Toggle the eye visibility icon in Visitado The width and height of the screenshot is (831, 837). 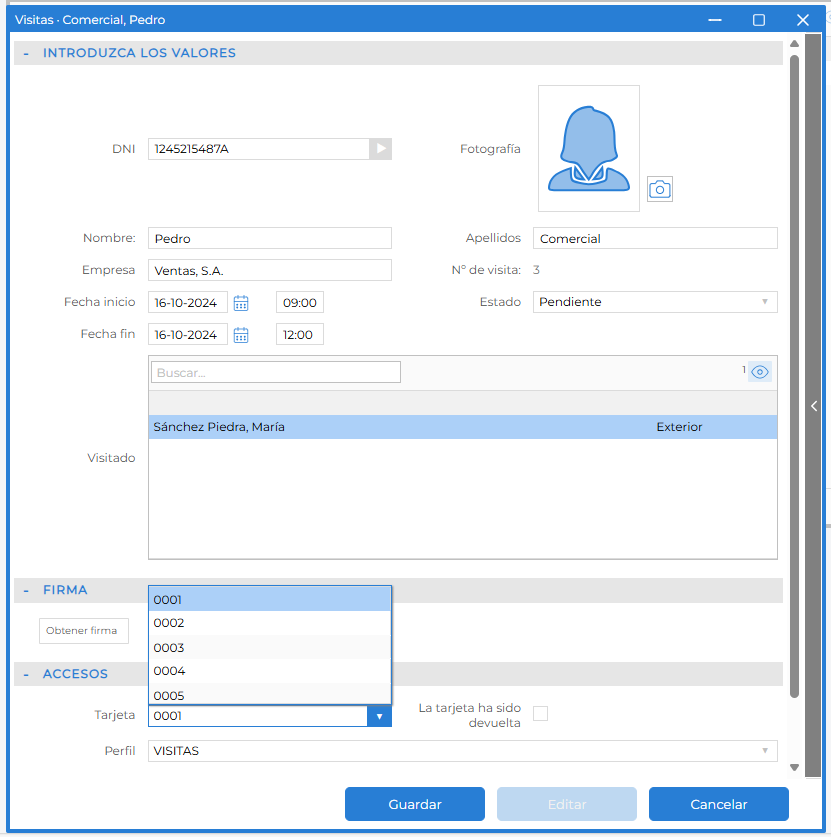759,372
